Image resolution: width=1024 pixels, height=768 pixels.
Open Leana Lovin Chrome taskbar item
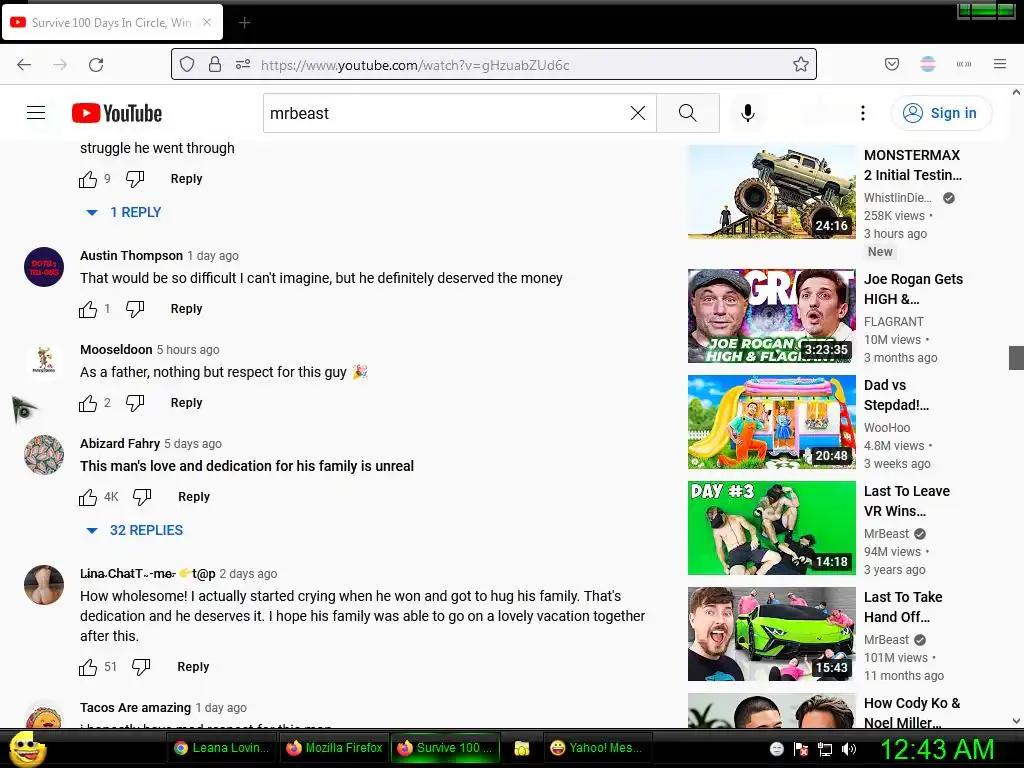click(x=222, y=748)
